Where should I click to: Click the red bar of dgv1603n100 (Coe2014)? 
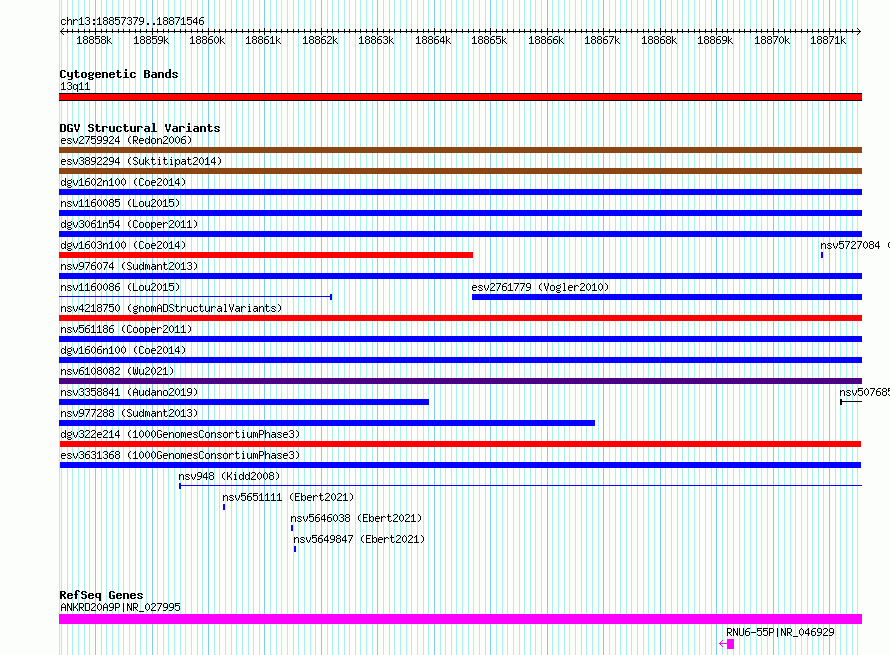point(266,255)
